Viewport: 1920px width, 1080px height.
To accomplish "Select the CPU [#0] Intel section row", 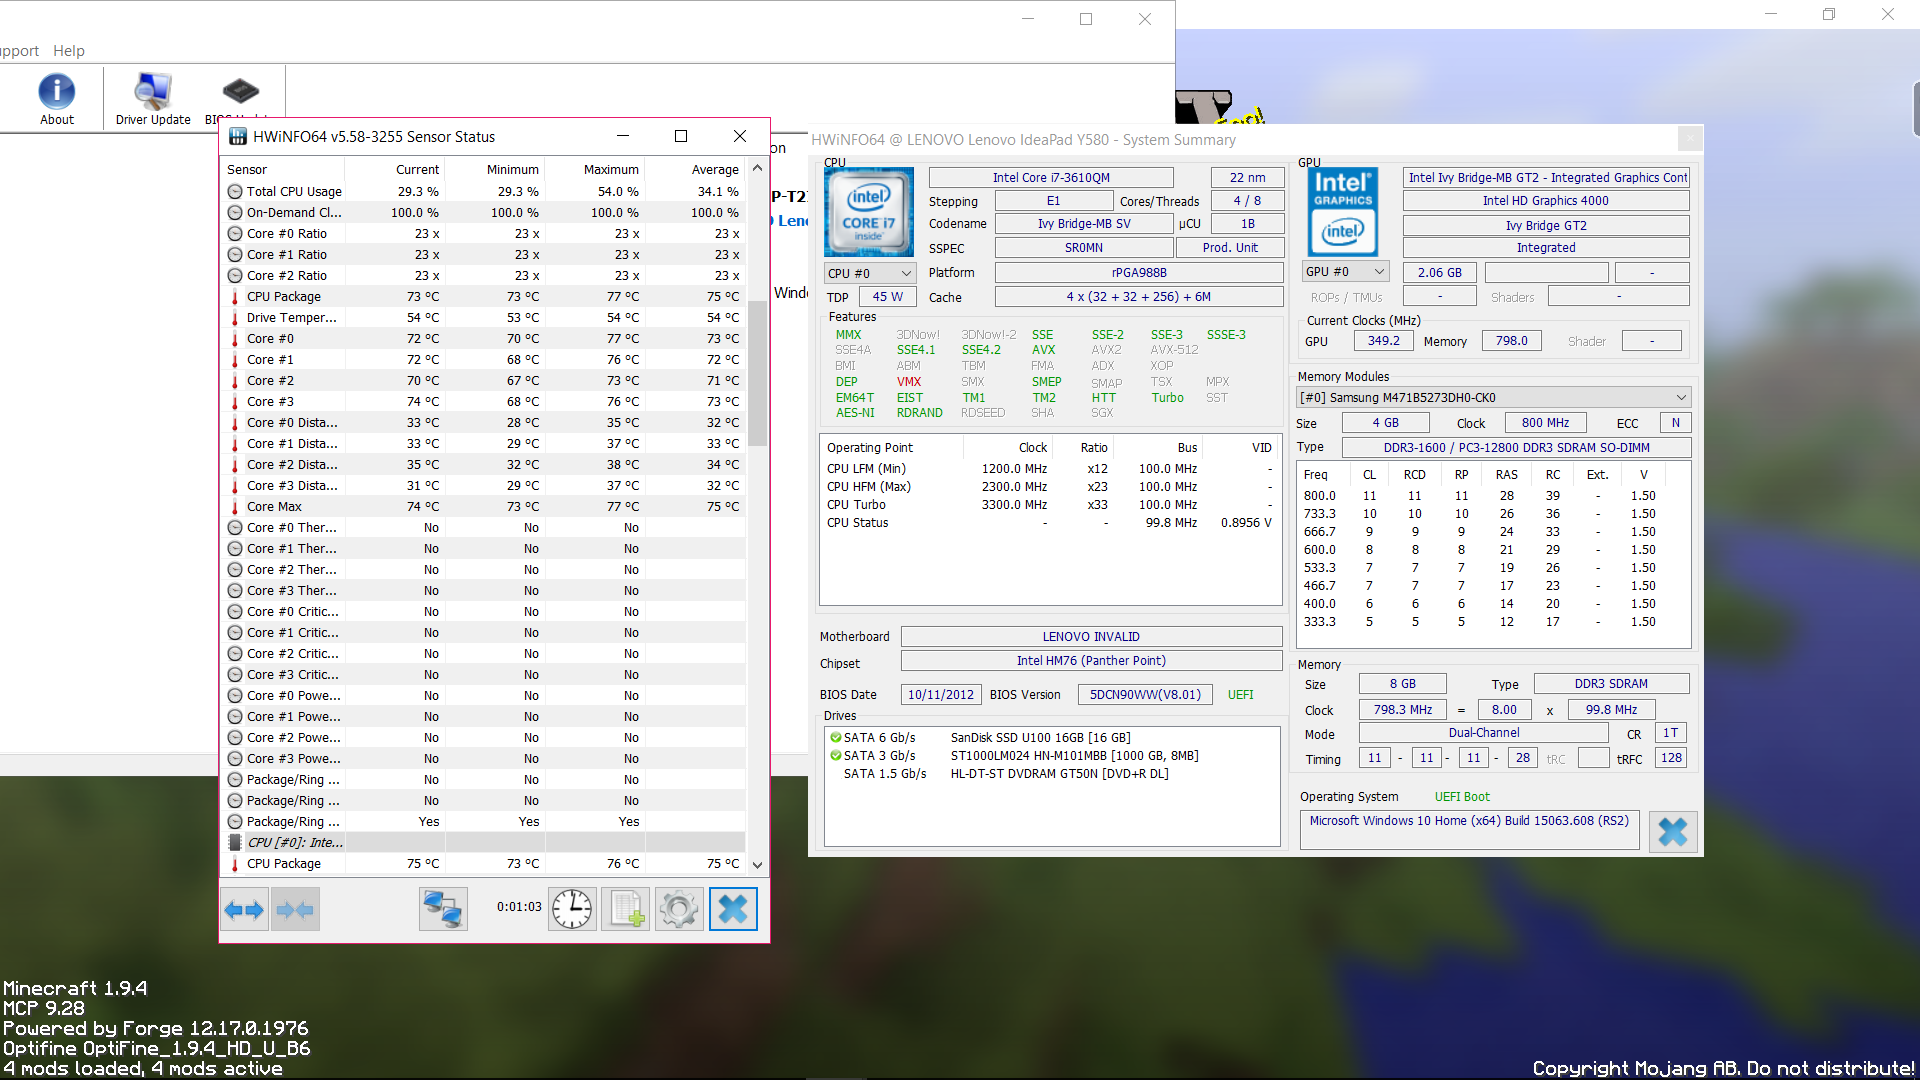I will pos(294,843).
